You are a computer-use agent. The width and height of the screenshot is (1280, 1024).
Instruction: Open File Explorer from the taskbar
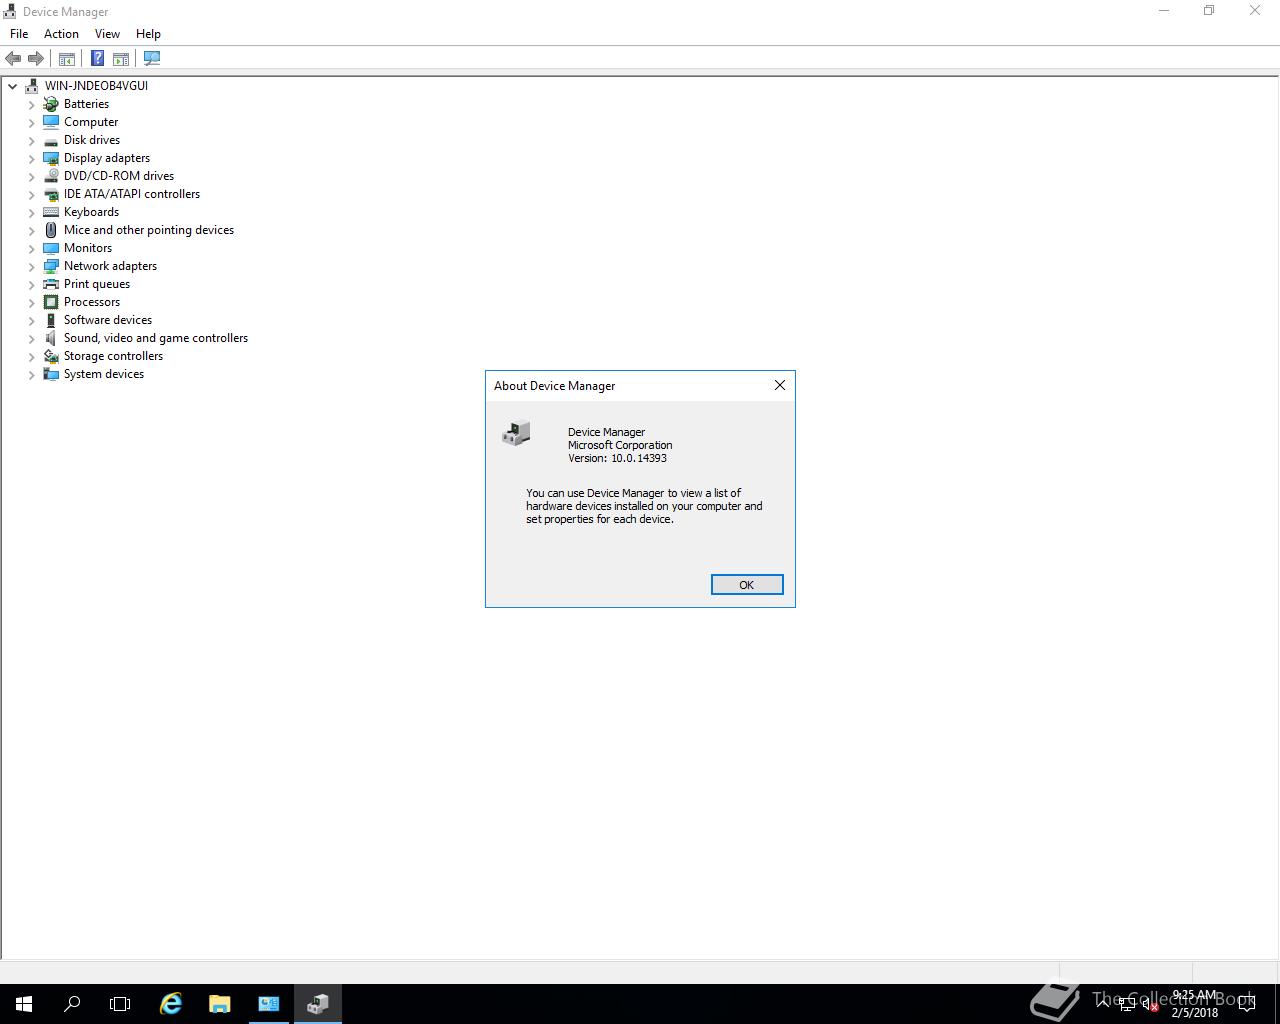pos(219,1004)
